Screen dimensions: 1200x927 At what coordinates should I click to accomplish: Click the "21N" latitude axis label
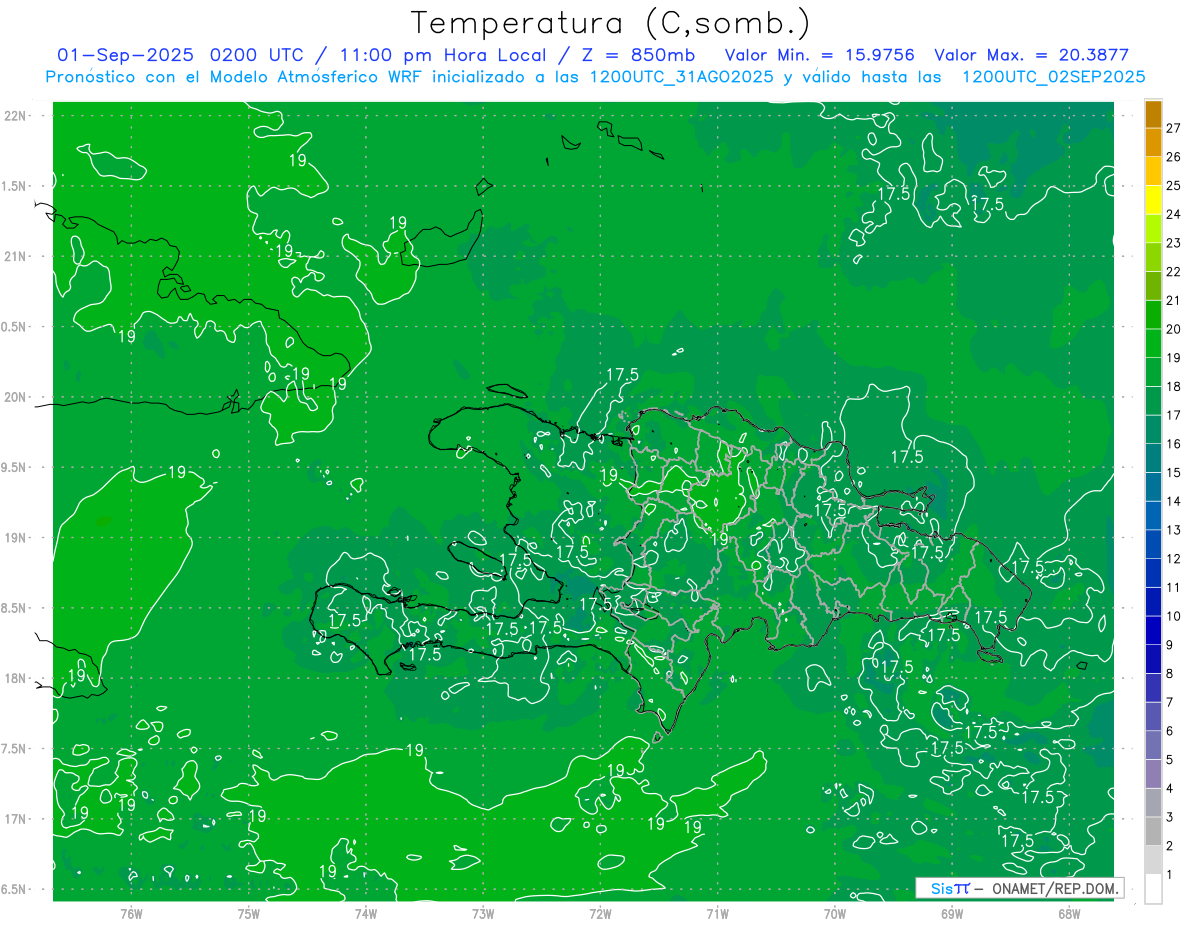point(16,256)
